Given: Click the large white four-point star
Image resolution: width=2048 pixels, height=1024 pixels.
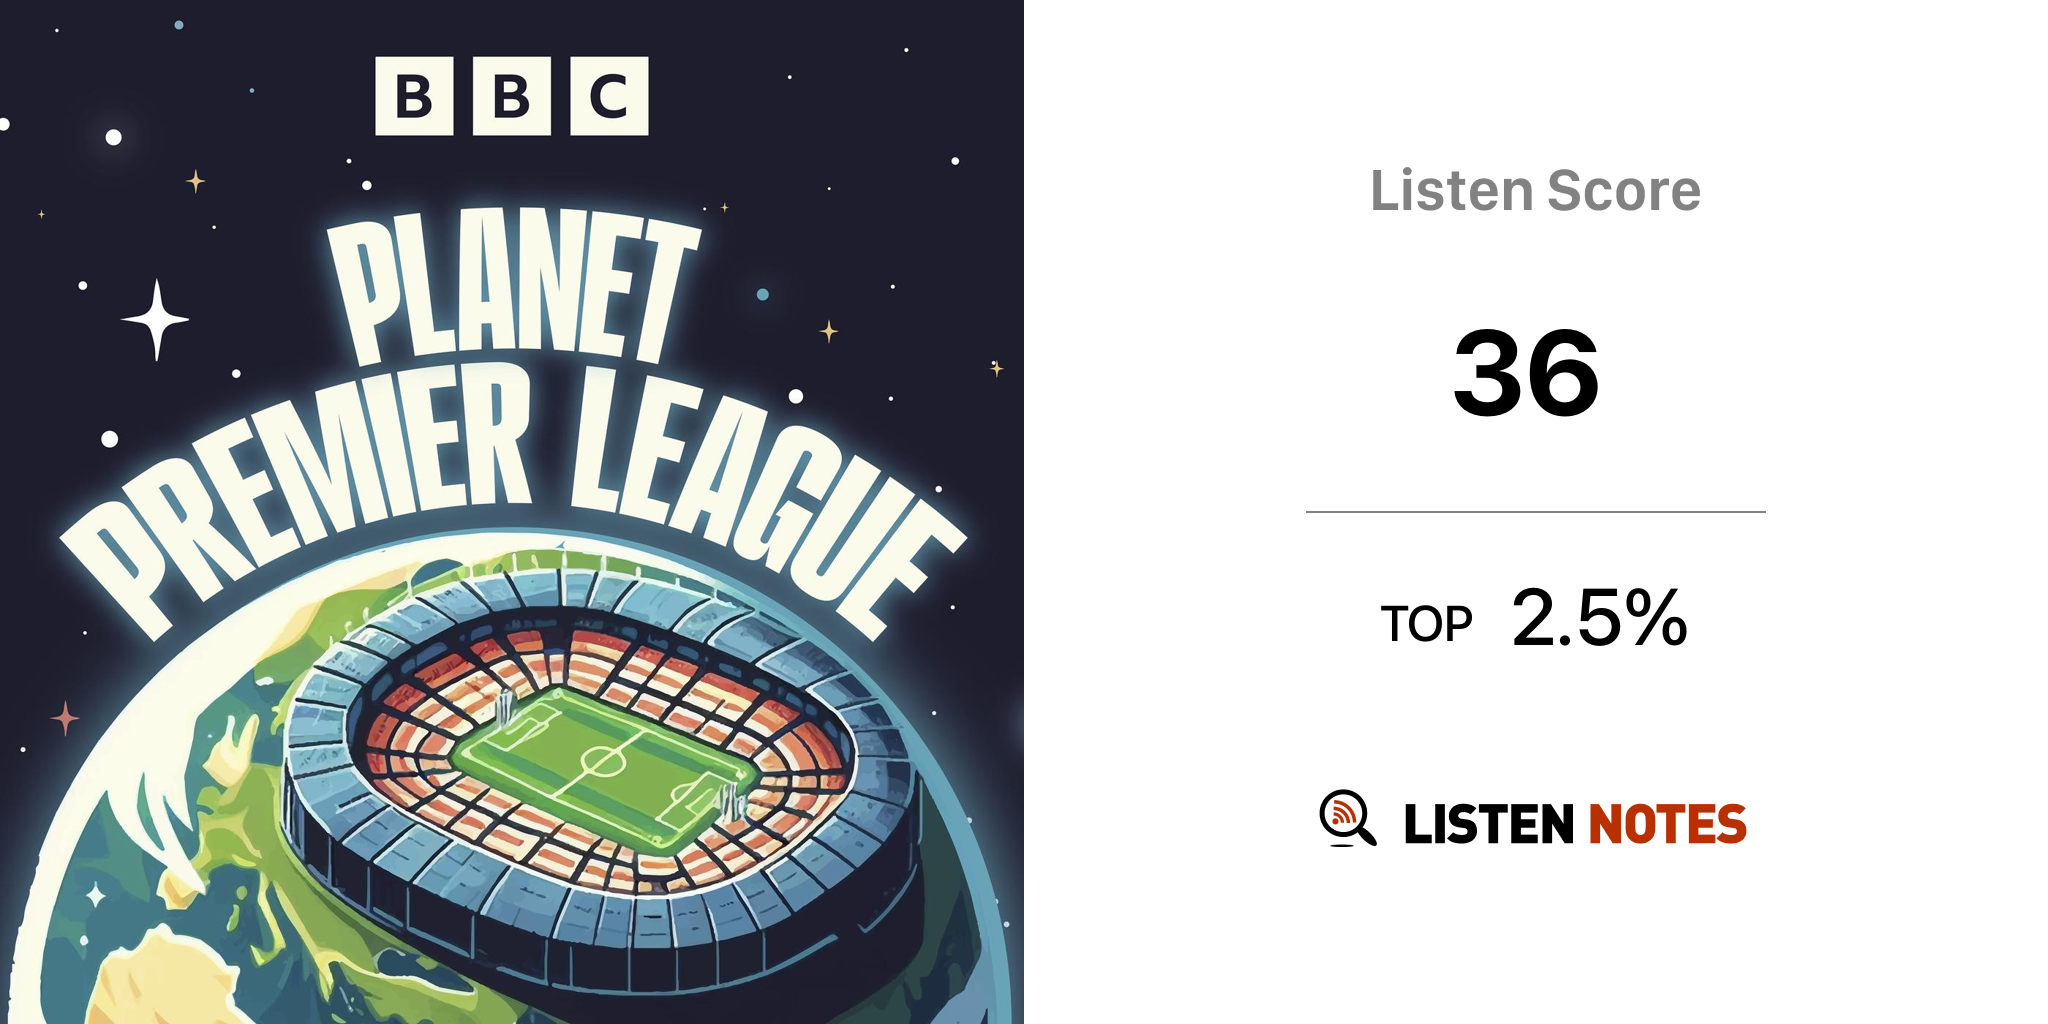Looking at the screenshot, I should [156, 319].
